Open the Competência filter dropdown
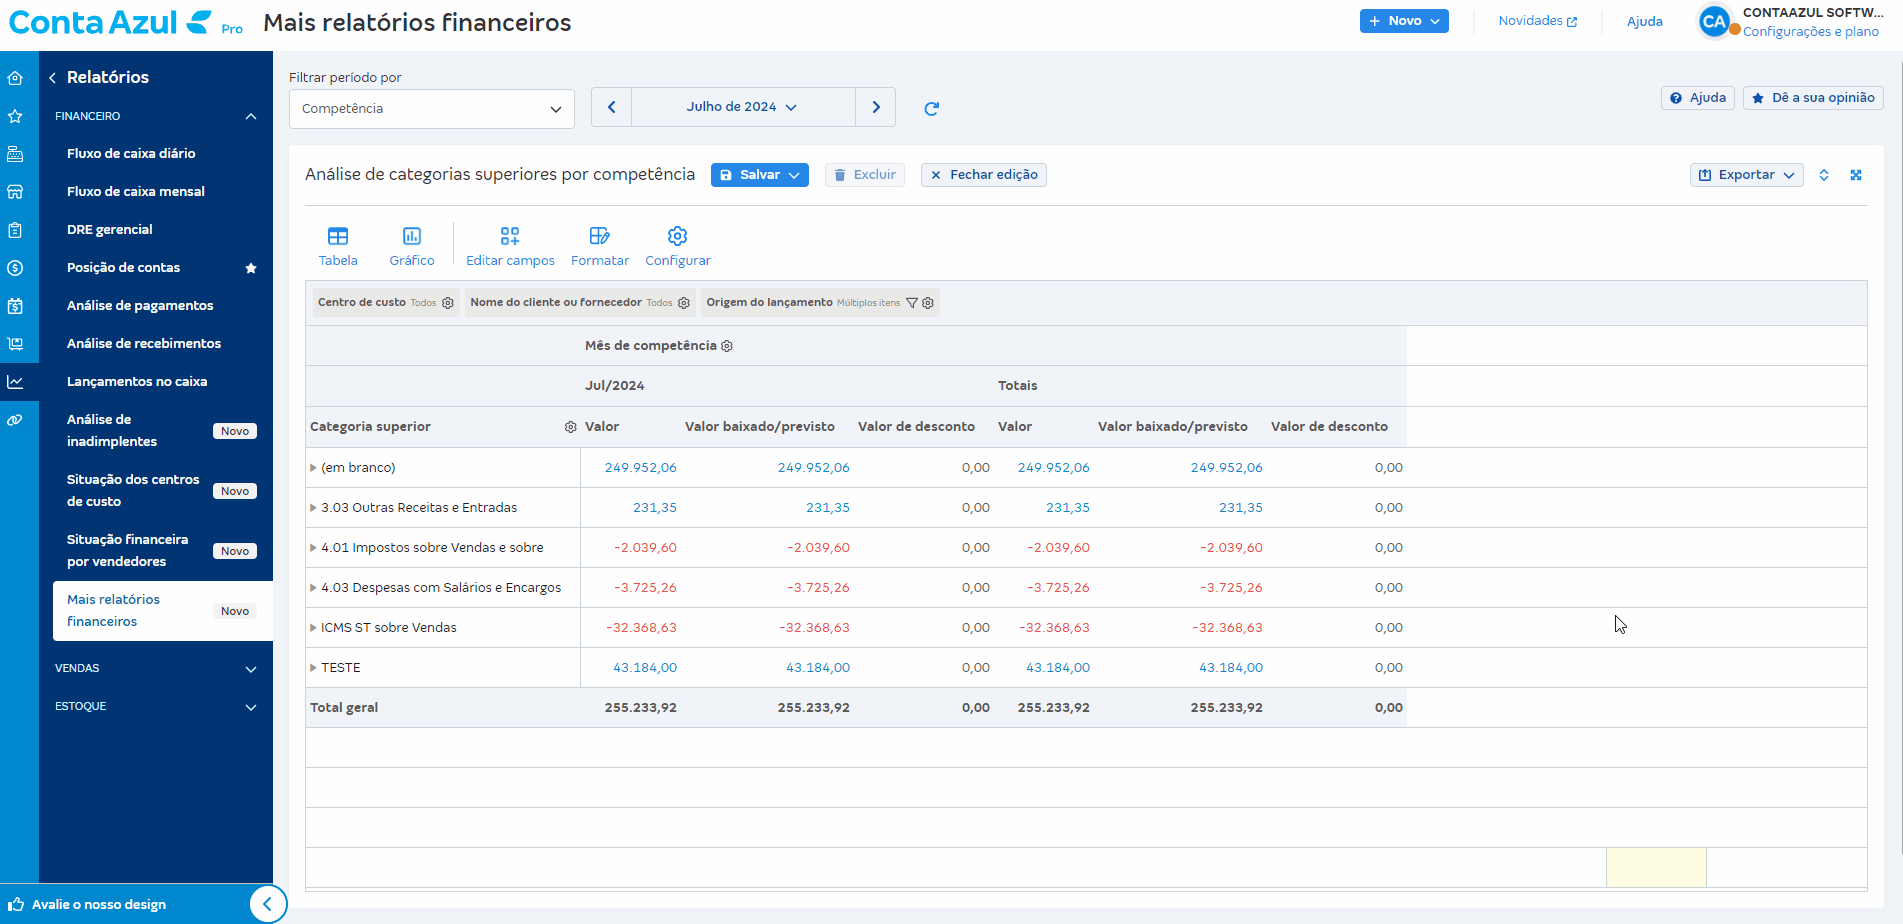 point(432,109)
